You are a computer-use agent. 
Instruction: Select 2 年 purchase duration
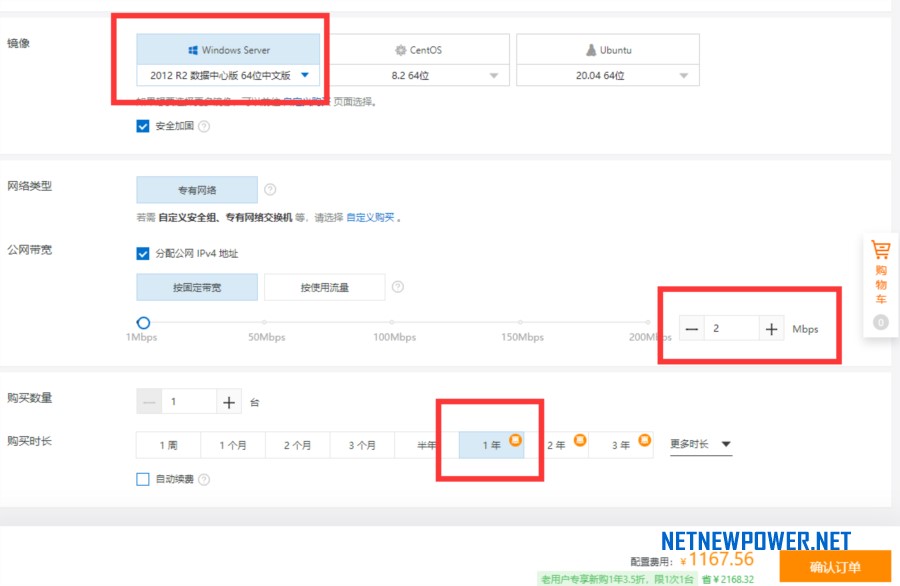556,445
